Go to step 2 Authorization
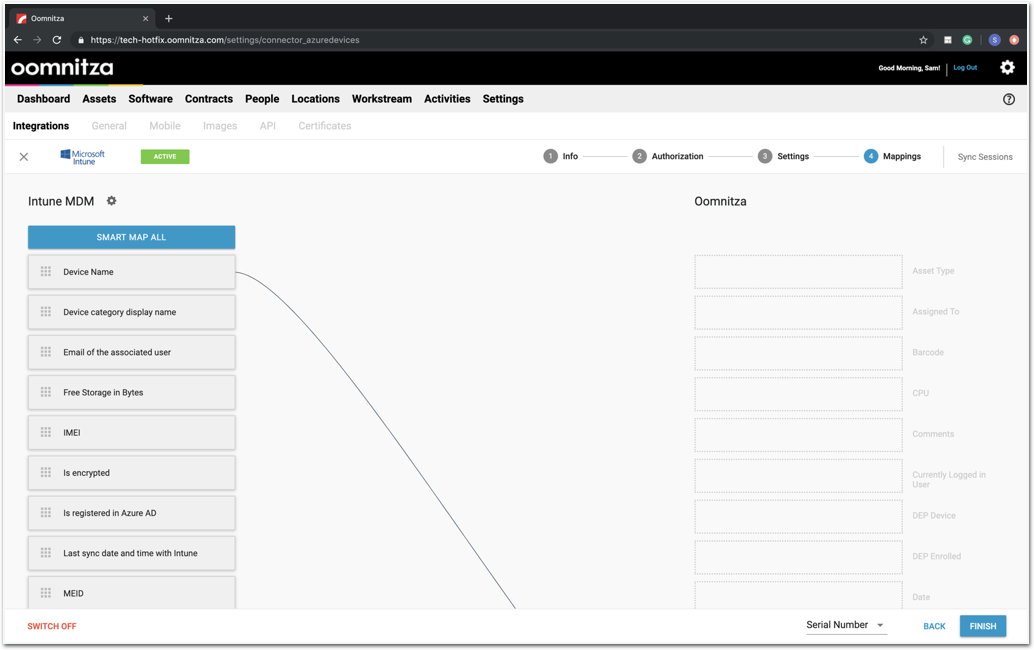Viewport: 1034px width, 650px height. pos(668,157)
